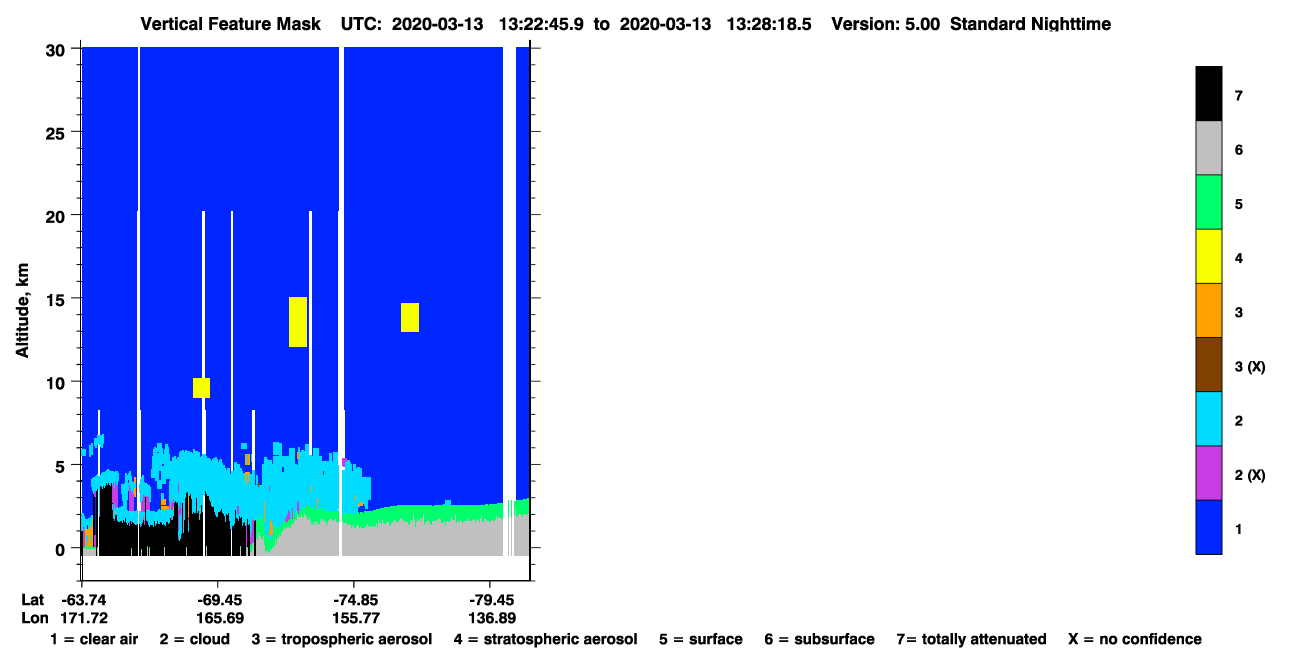Click the altitude tick label 25

58,132
